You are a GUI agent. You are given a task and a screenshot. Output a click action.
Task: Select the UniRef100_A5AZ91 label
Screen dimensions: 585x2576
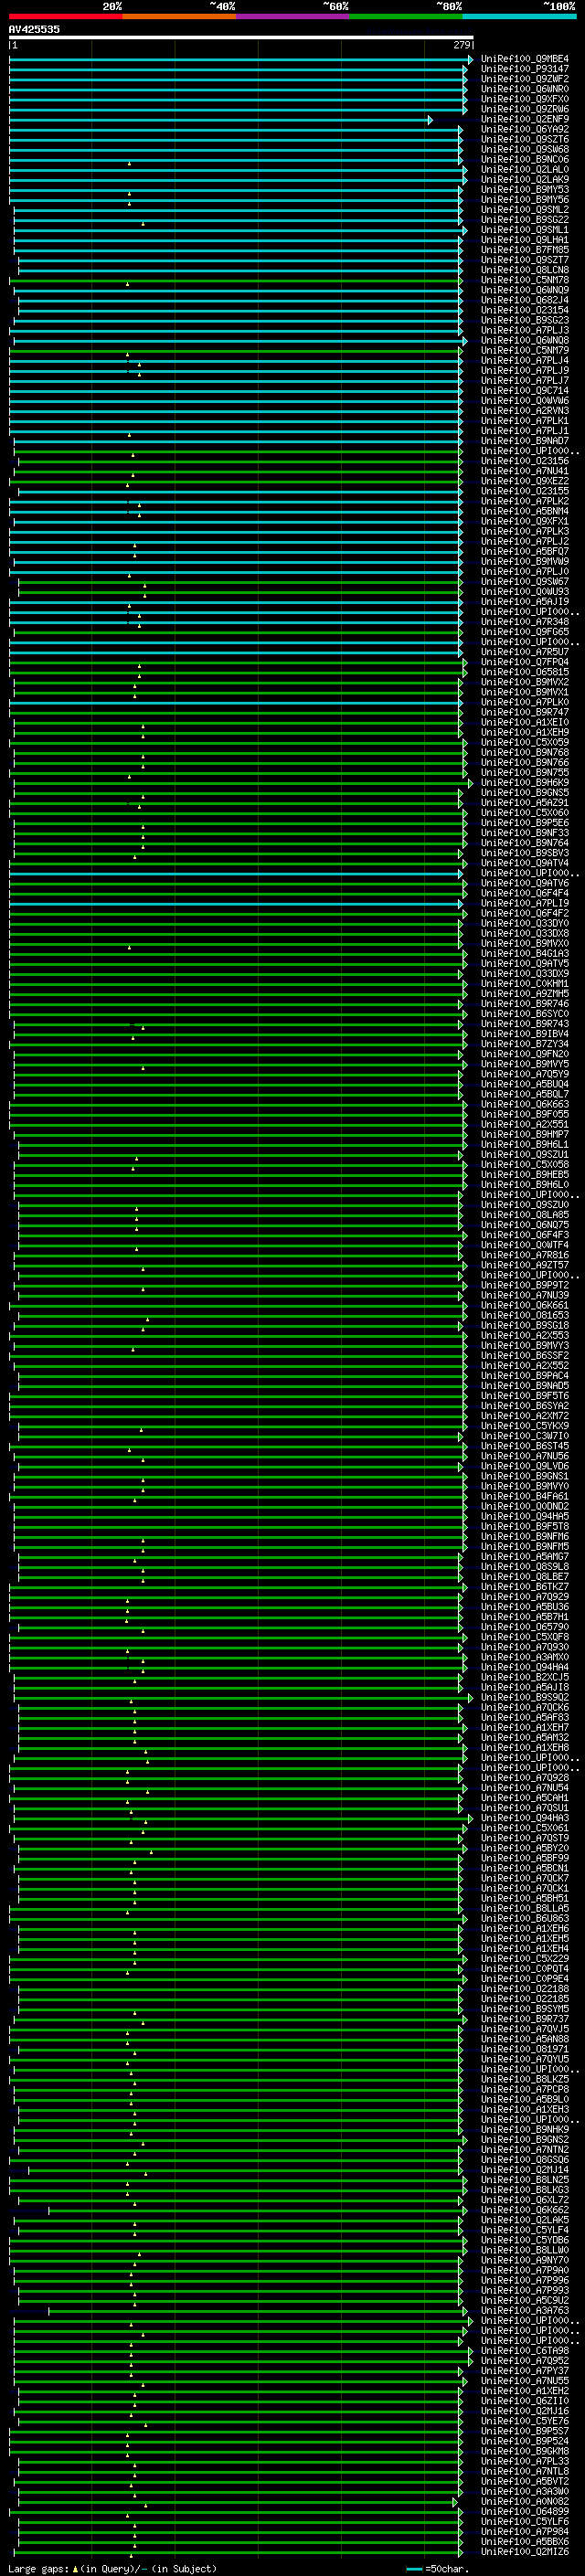[525, 803]
